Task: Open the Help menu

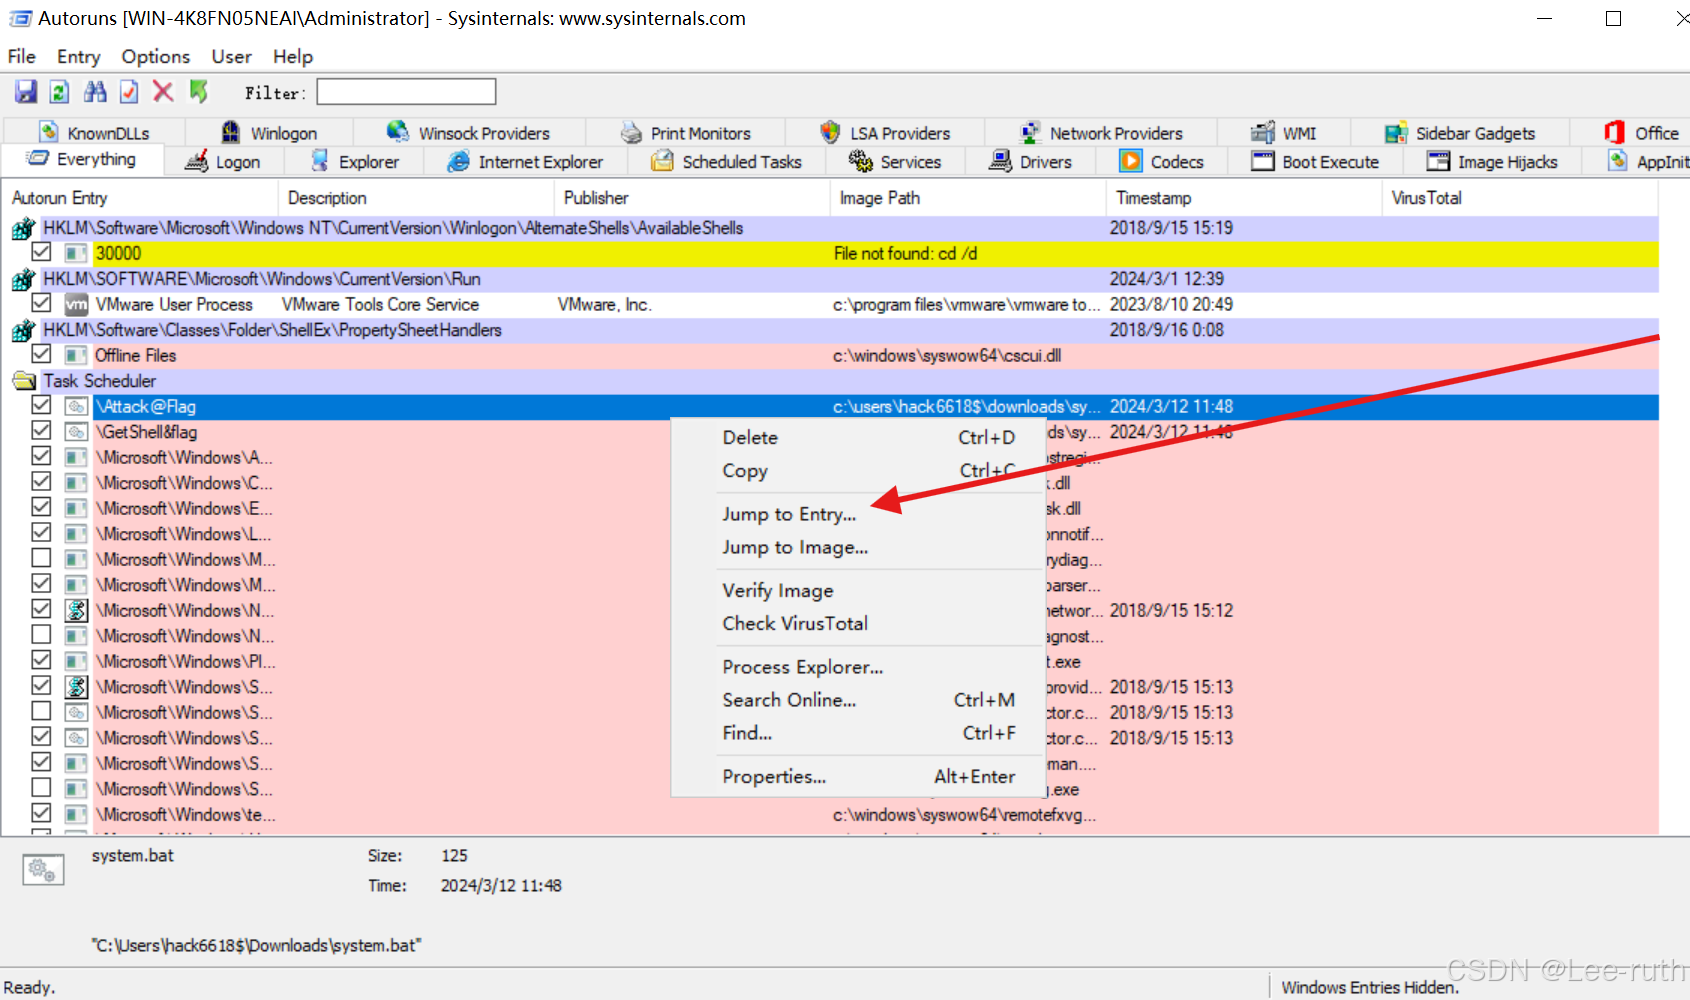Action: click(x=293, y=56)
